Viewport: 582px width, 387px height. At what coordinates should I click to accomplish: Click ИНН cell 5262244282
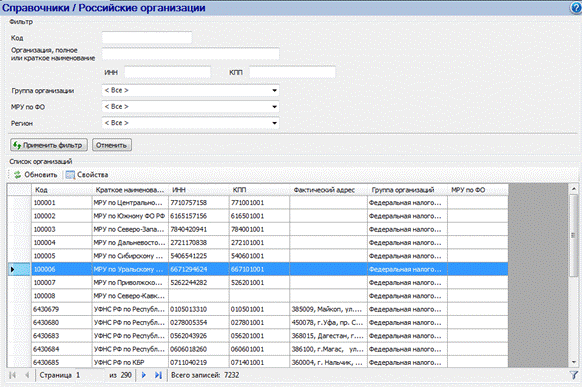point(199,283)
